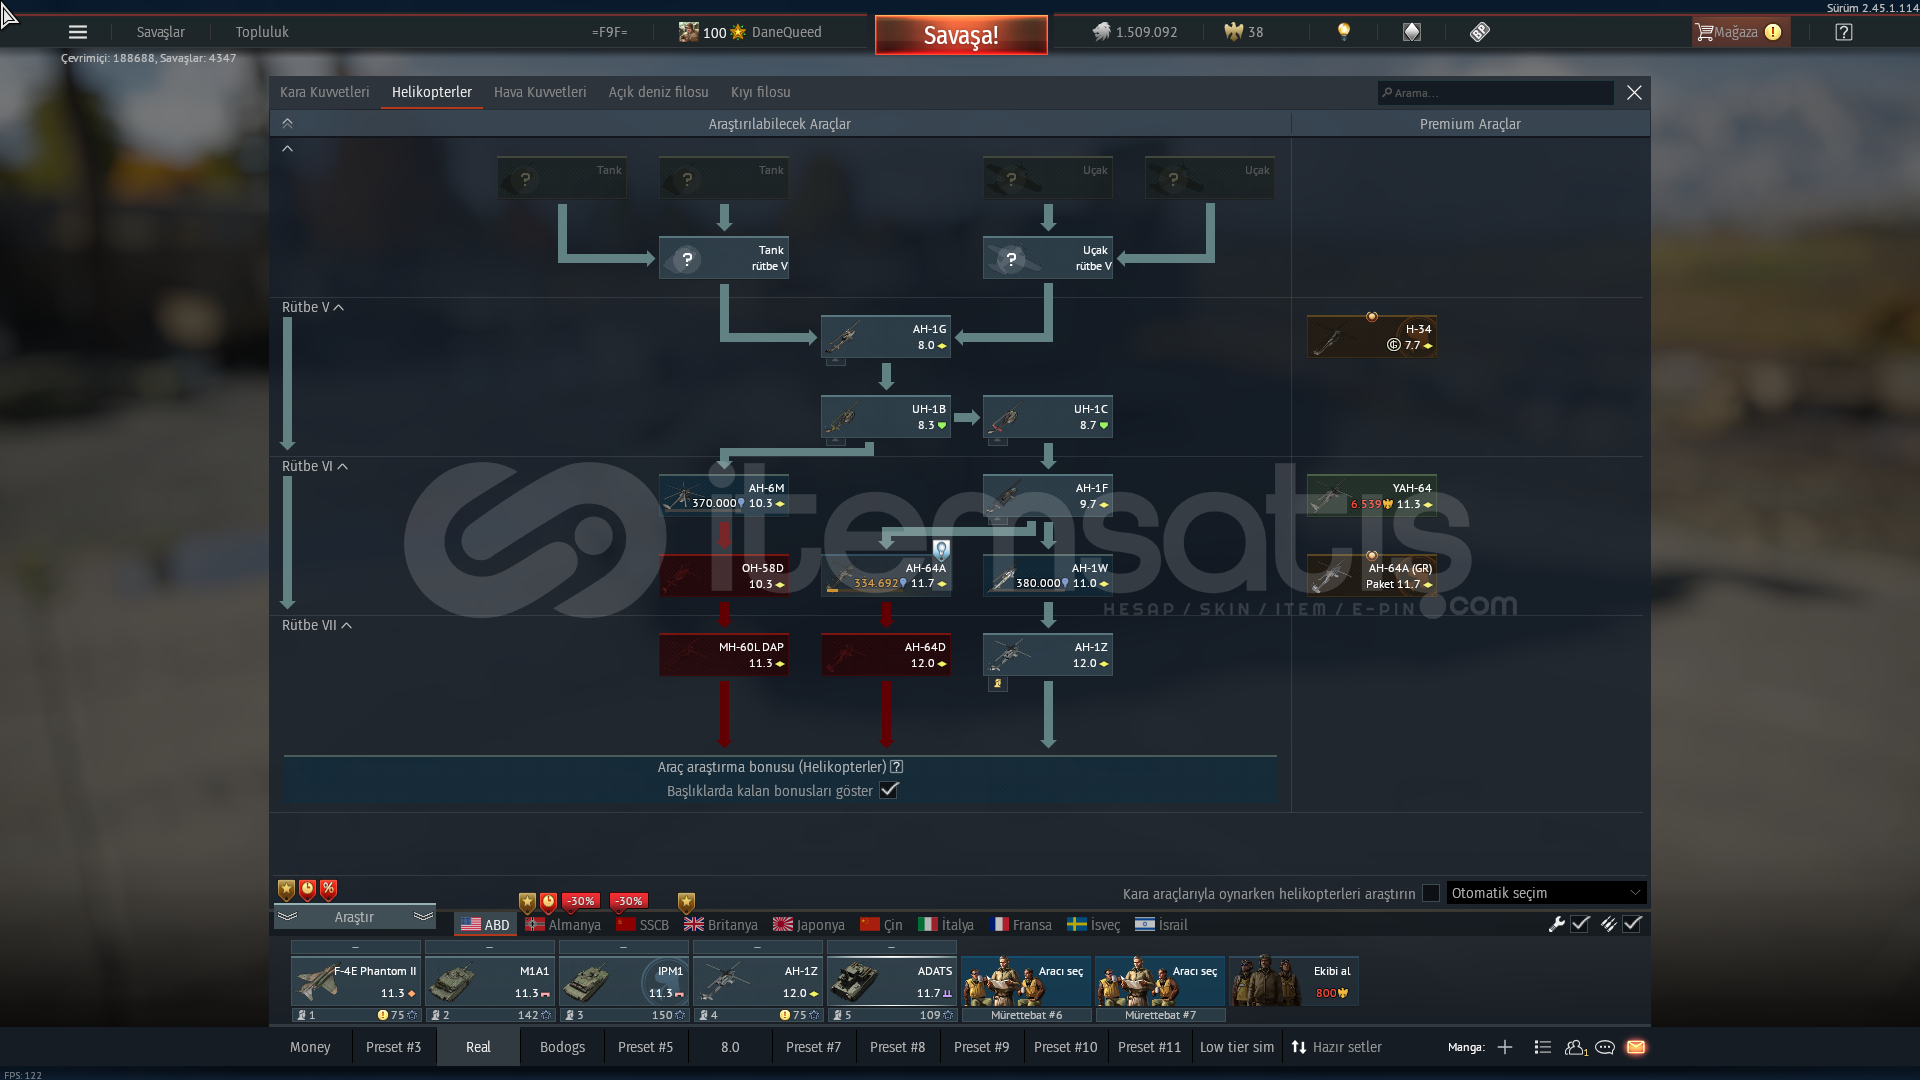Viewport: 1920px width, 1080px height.
Task: Select the Bodogs preset
Action: (562, 1047)
